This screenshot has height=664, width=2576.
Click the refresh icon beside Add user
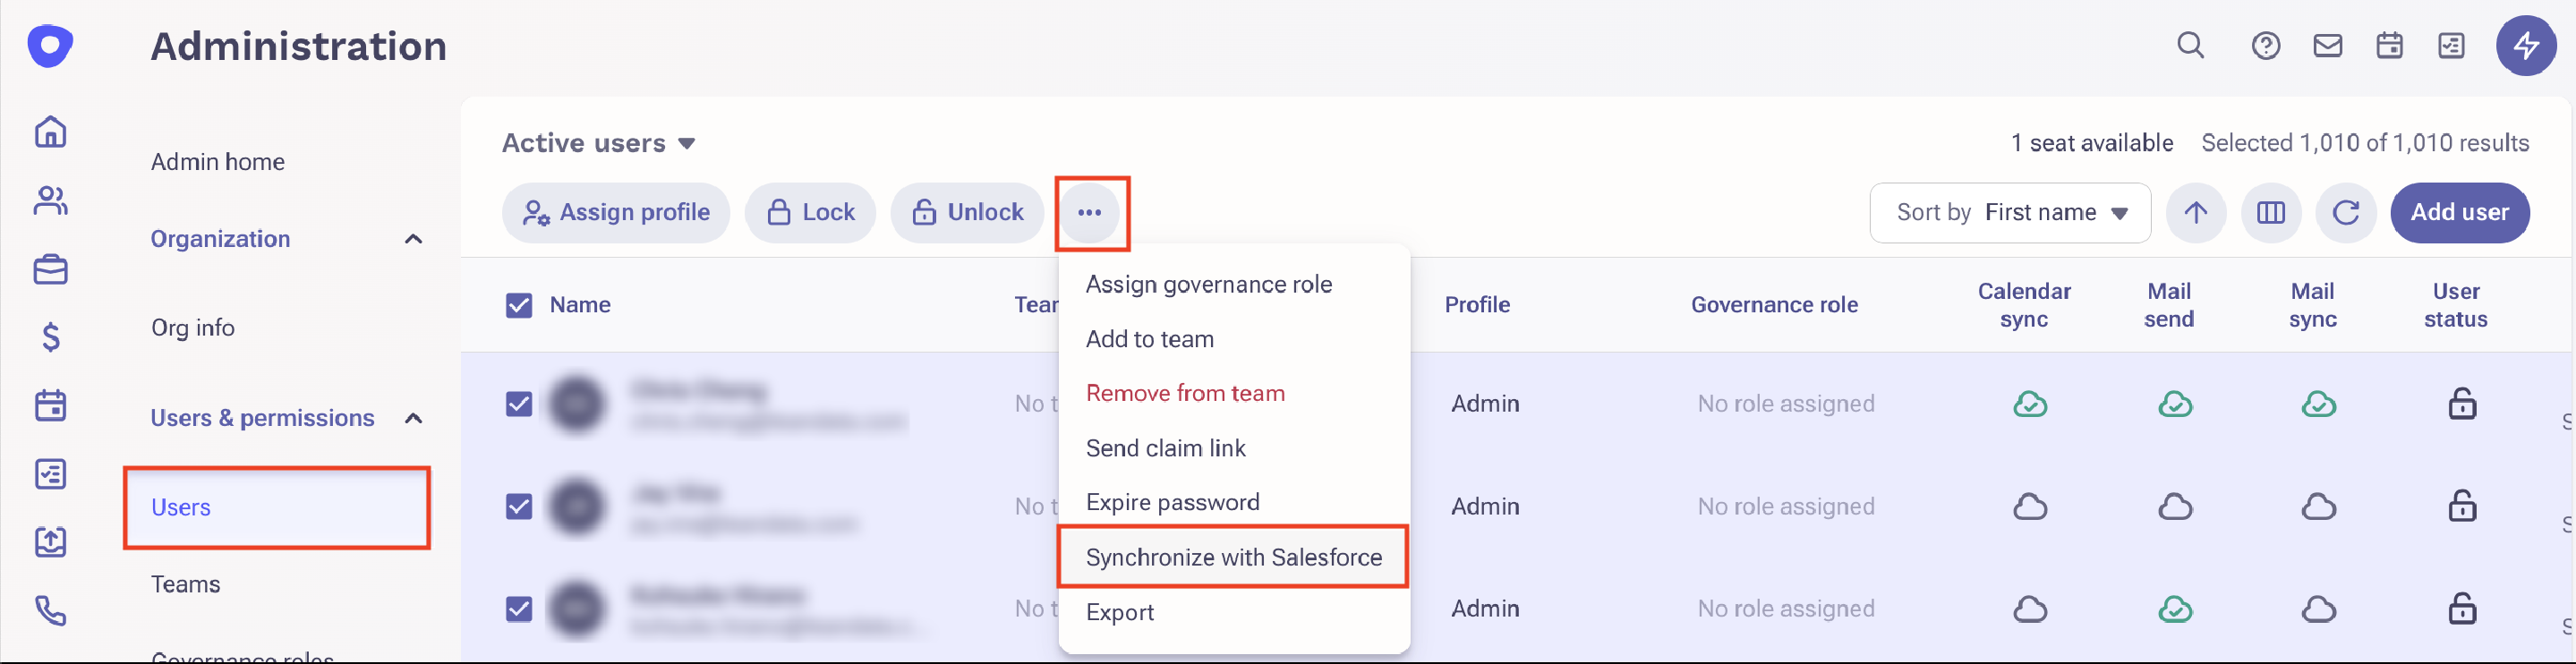point(2345,212)
